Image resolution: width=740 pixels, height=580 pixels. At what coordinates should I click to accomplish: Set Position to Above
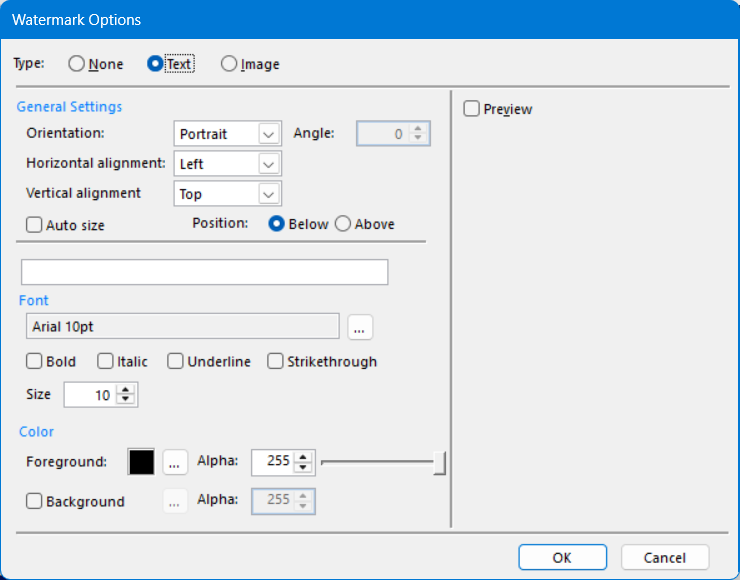343,224
